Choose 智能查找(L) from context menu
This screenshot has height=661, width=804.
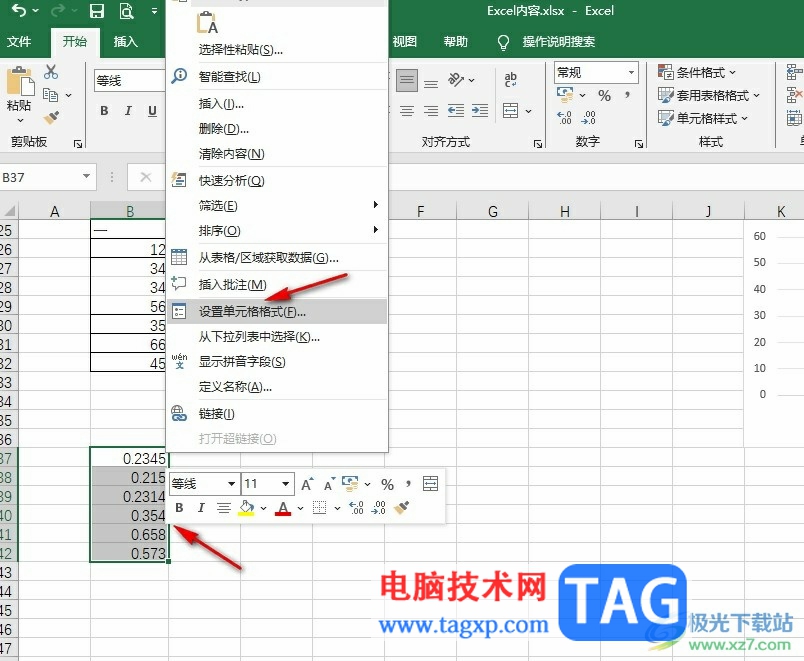click(x=277, y=77)
